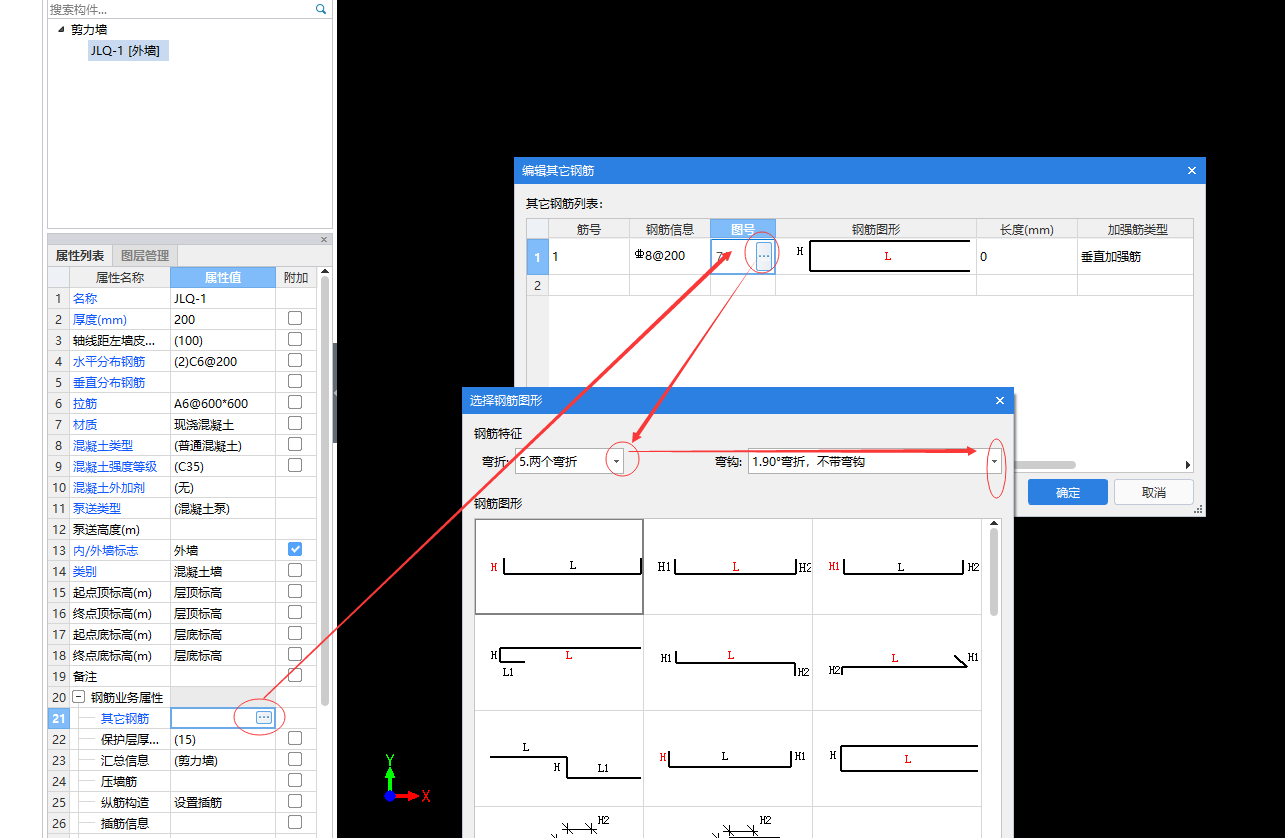
Task: Tick the 附加 checkbox for 混凝土强度等级
Action: click(x=295, y=465)
